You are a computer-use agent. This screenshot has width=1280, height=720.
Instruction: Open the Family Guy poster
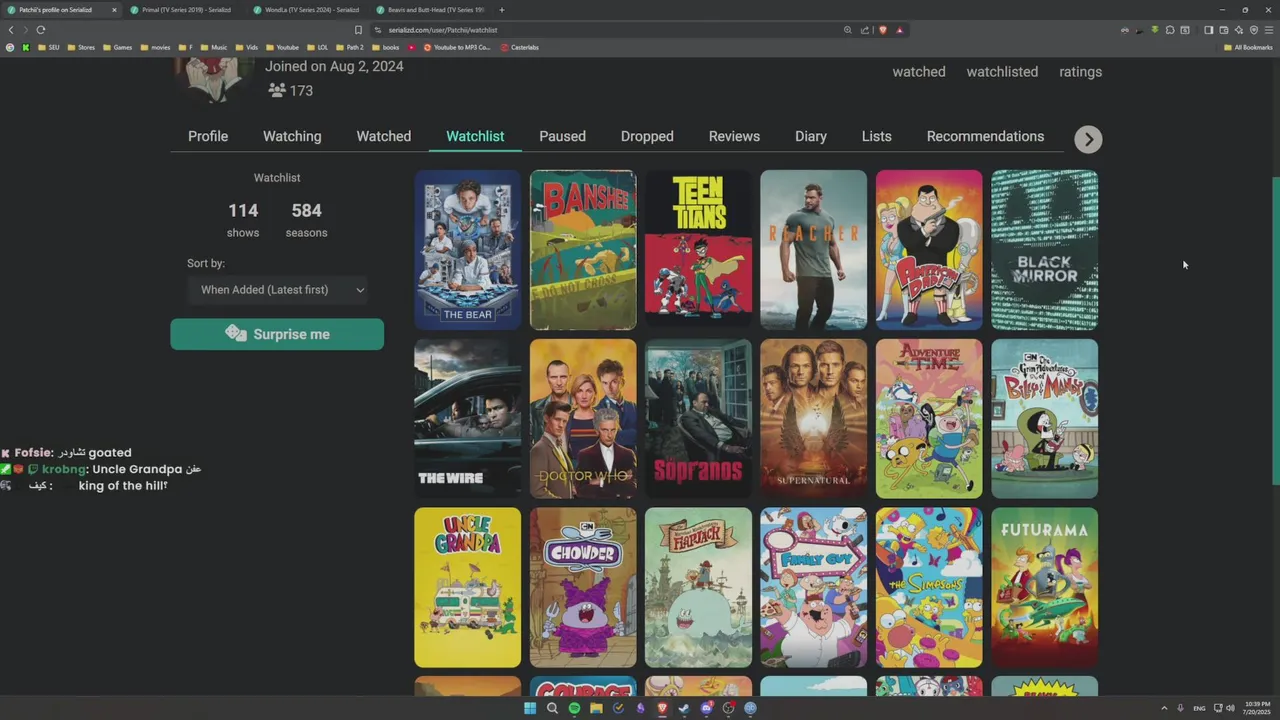click(813, 587)
